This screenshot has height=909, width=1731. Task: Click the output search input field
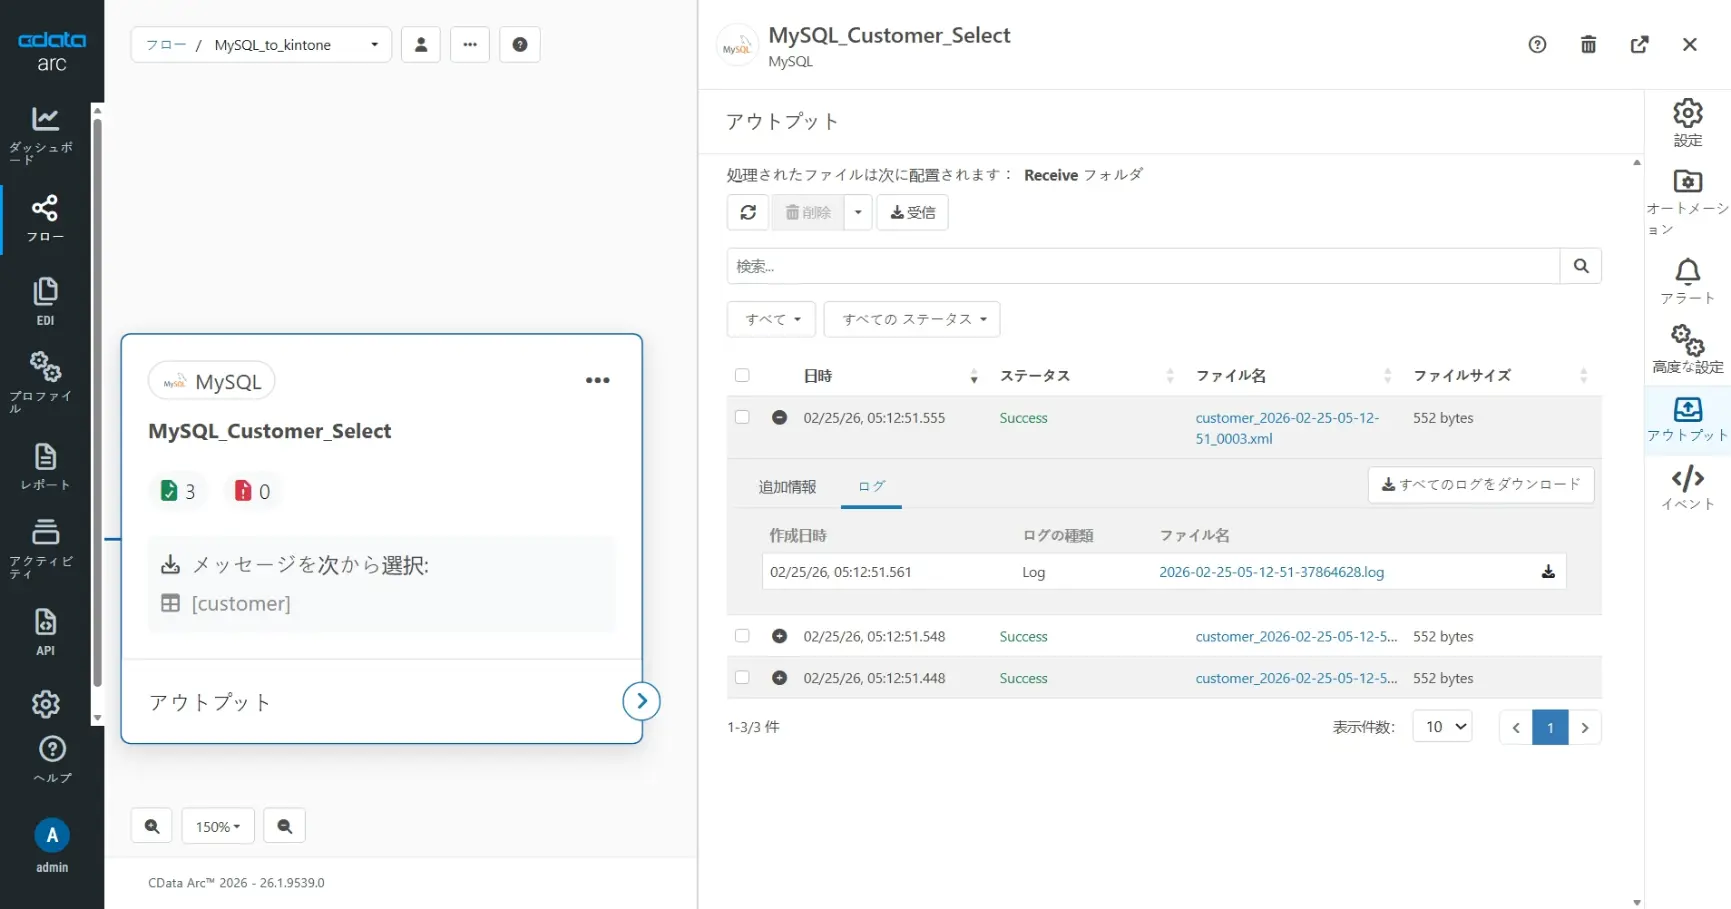[x=1142, y=266]
